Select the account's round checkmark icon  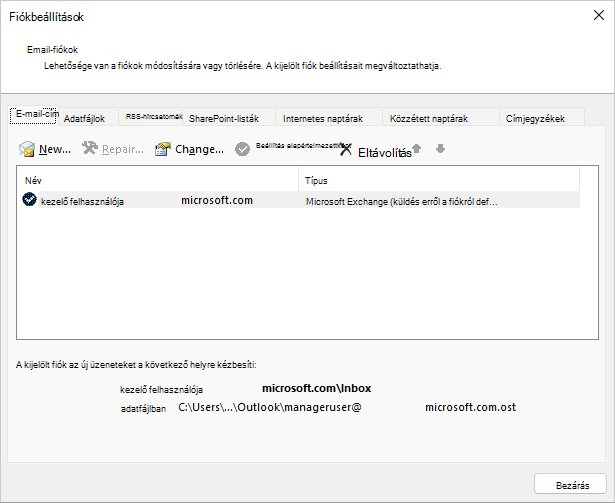coord(29,199)
